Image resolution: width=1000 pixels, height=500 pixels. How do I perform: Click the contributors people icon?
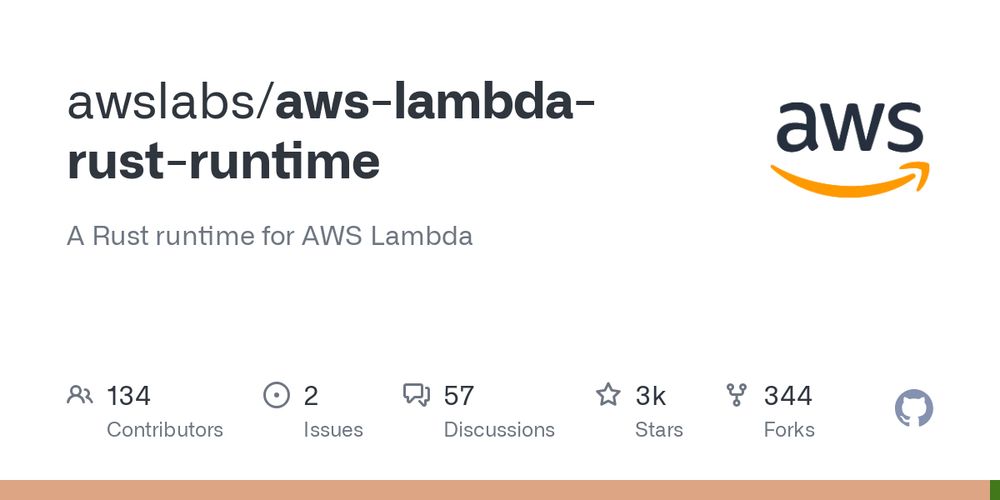(80, 395)
